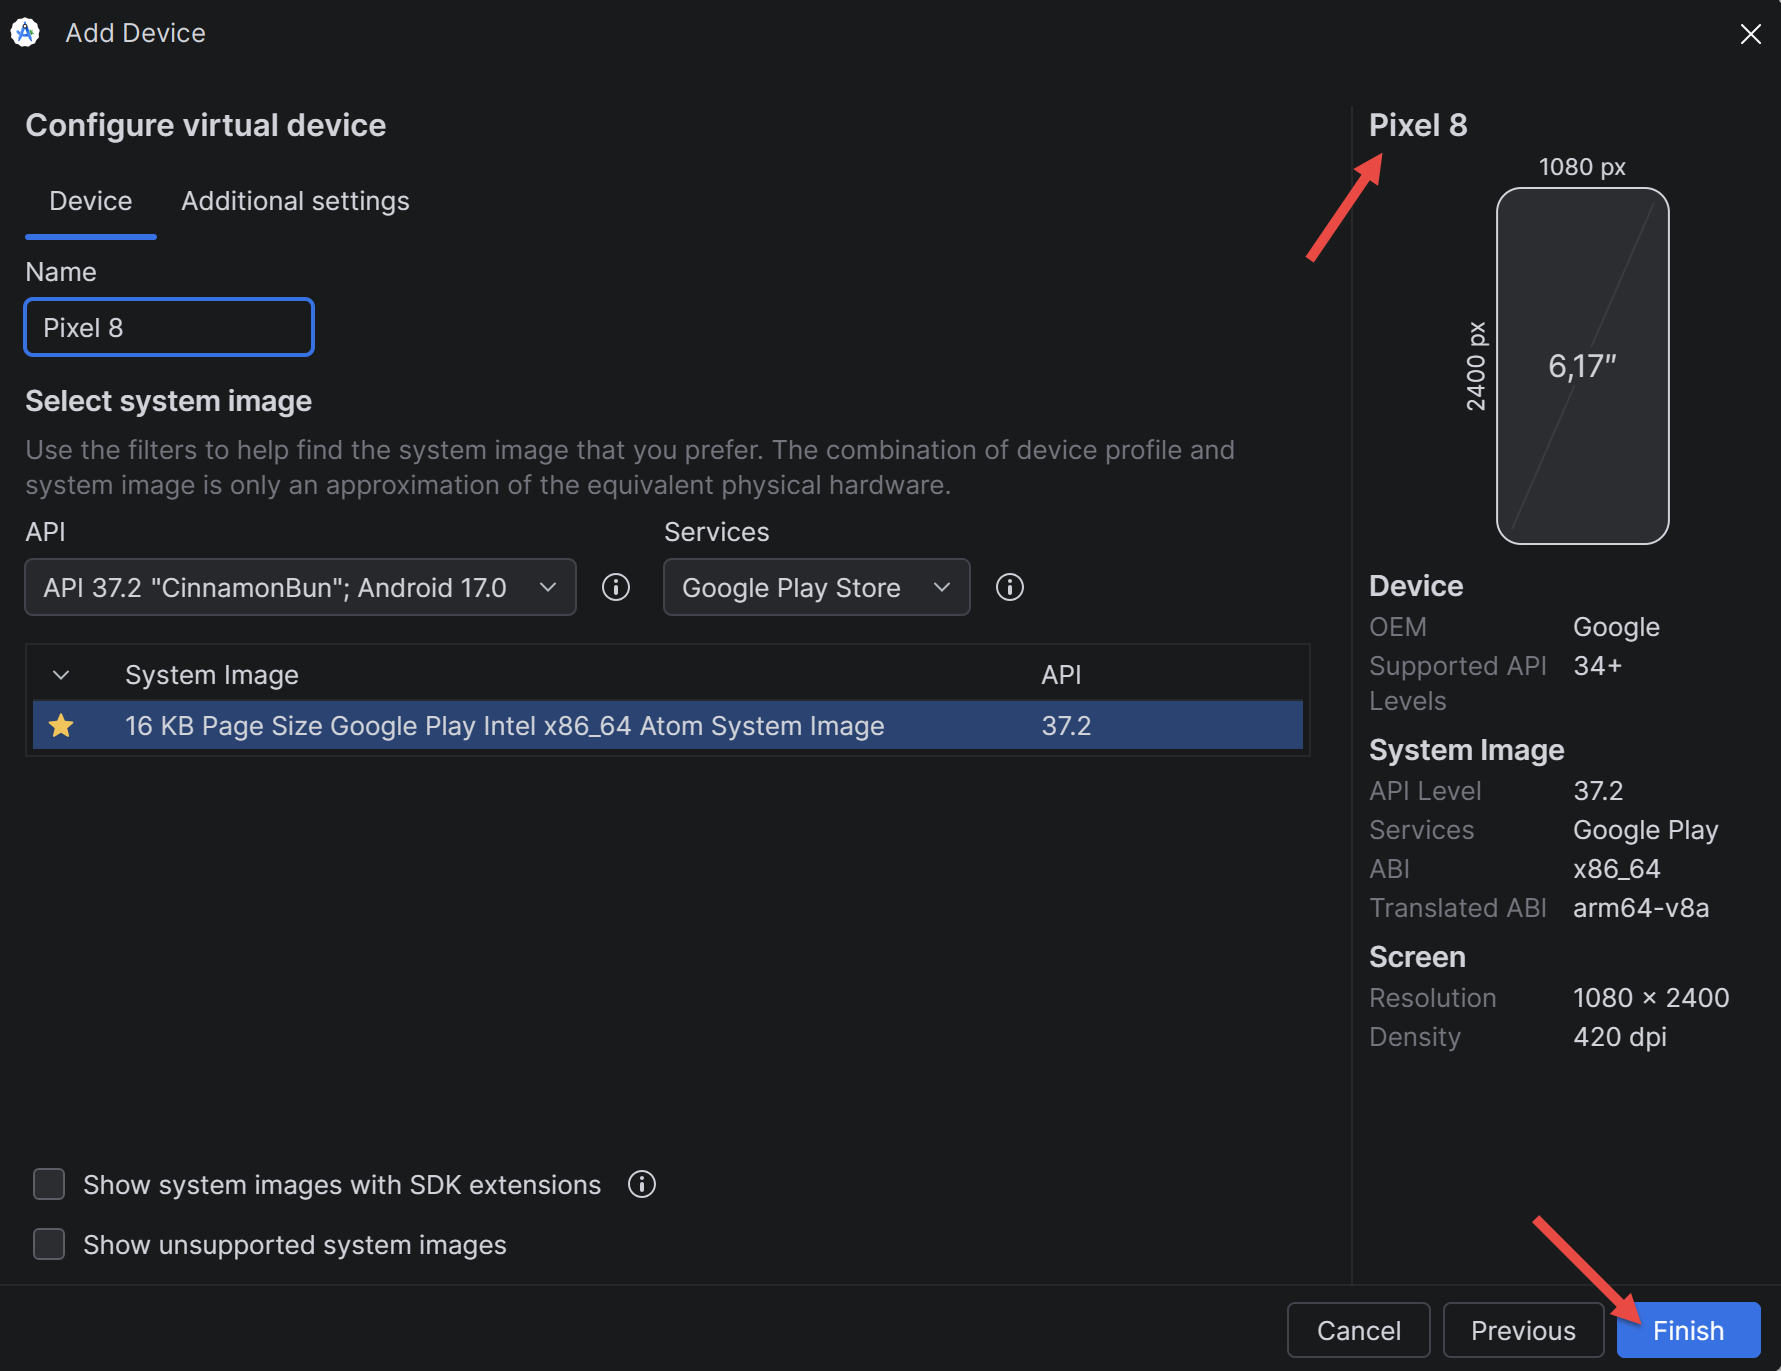
Task: Click the Finish button
Action: click(x=1688, y=1330)
